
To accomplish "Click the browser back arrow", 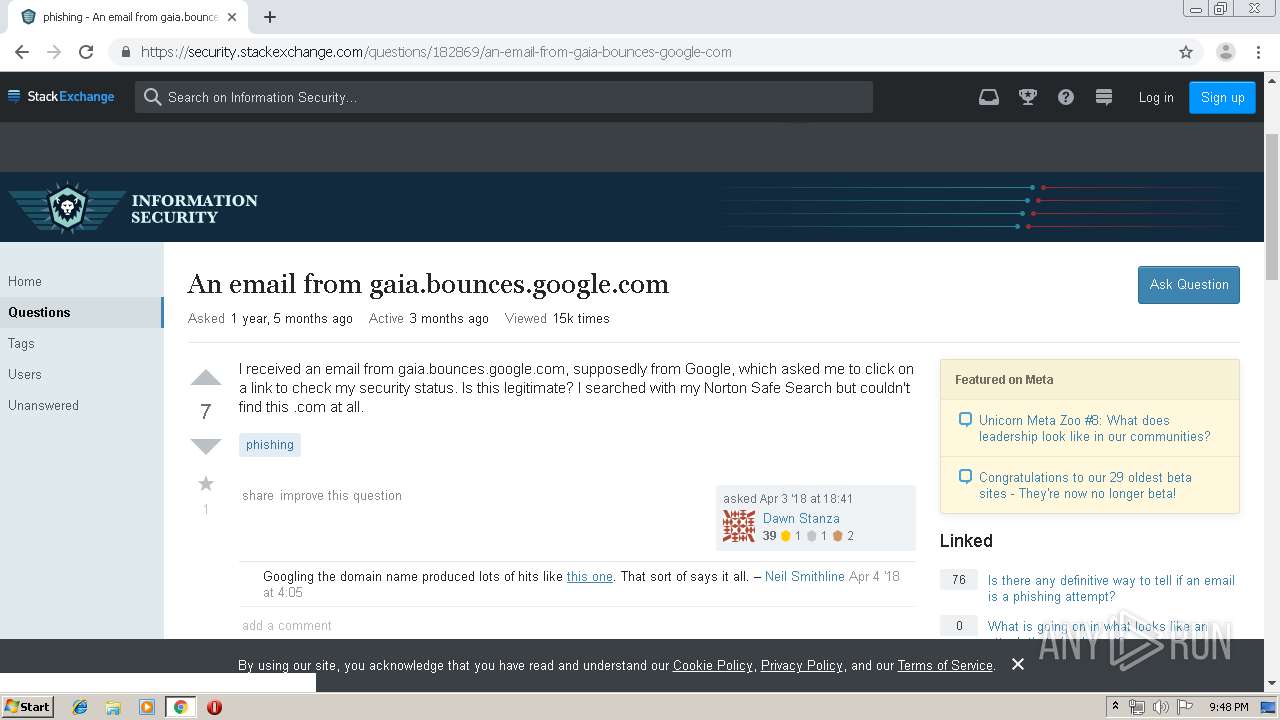I will pos(22,52).
